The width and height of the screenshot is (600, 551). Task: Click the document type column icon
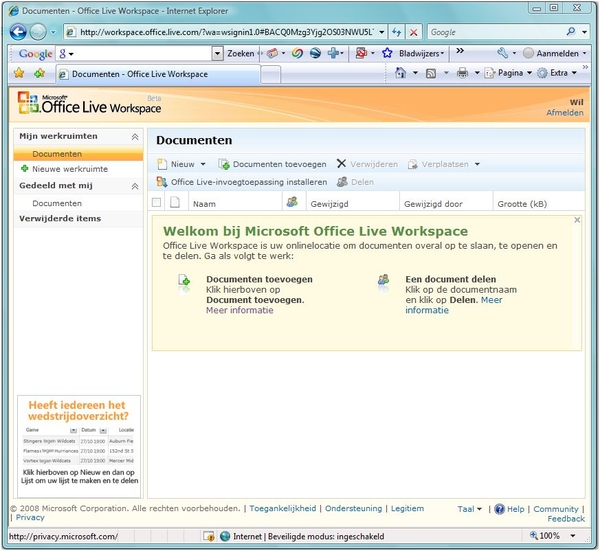pos(175,202)
